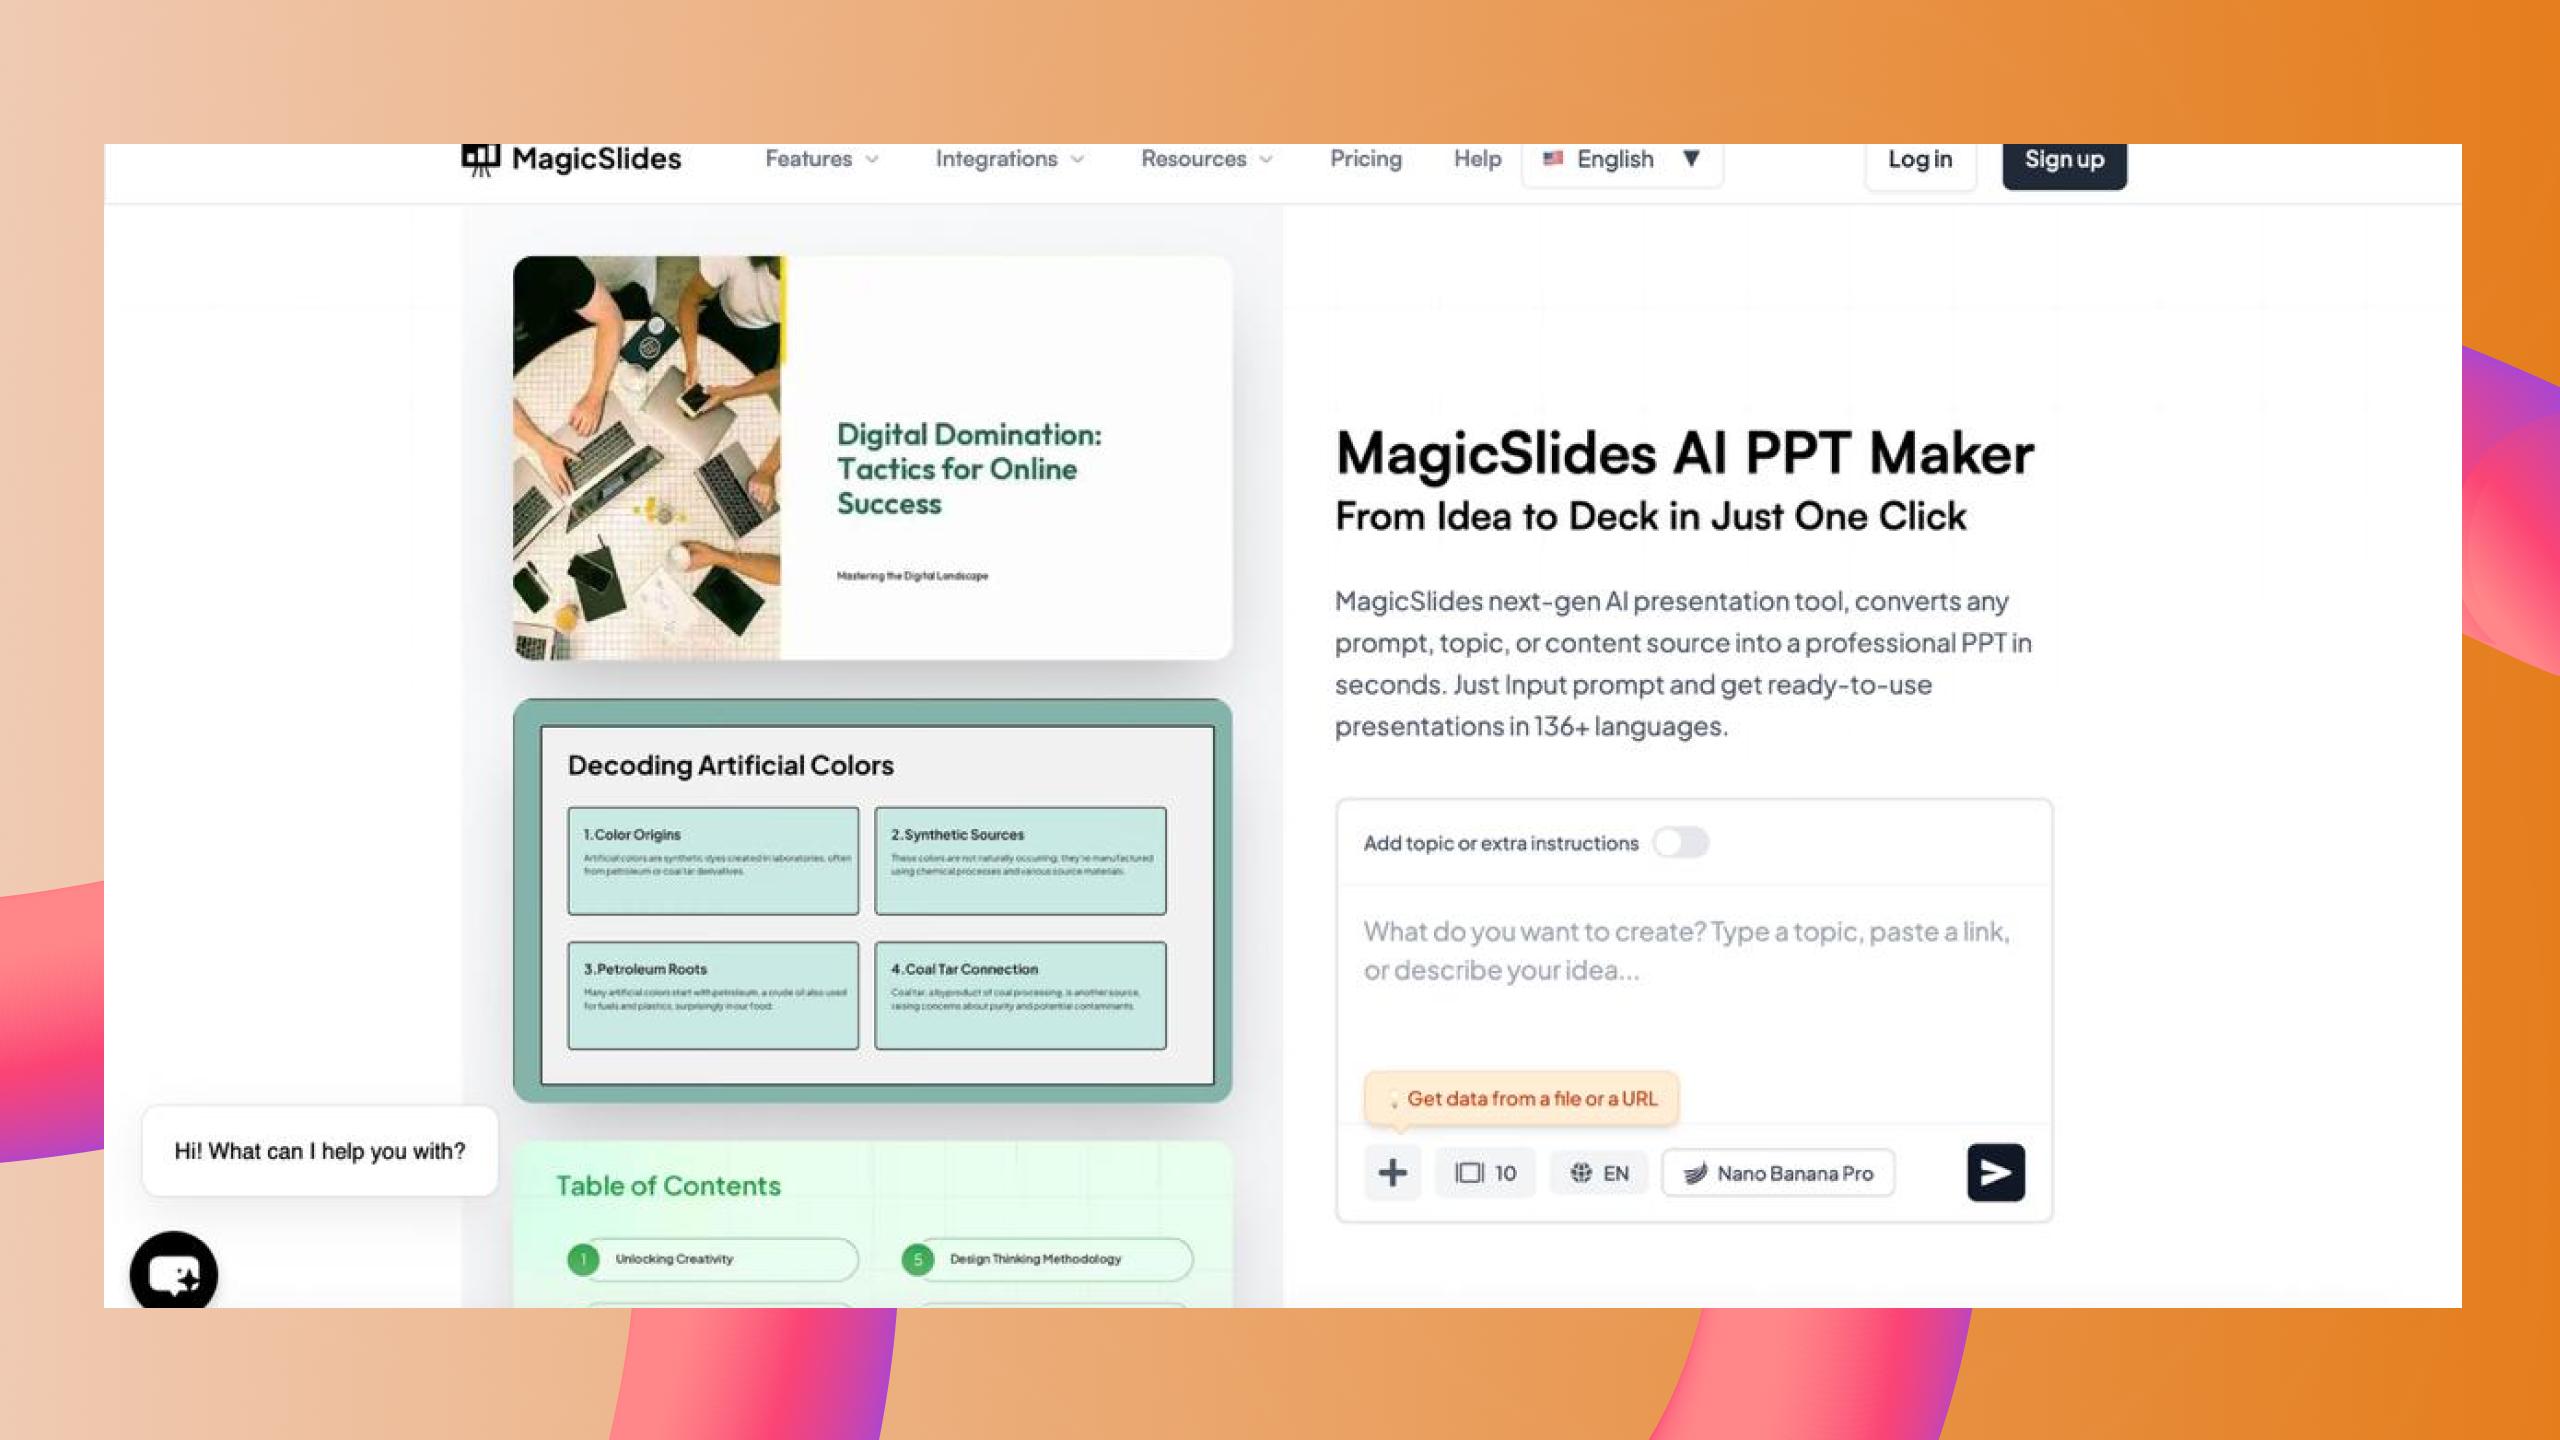
Task: Toggle Add topic or extra instructions switch
Action: pyautogui.click(x=1680, y=843)
